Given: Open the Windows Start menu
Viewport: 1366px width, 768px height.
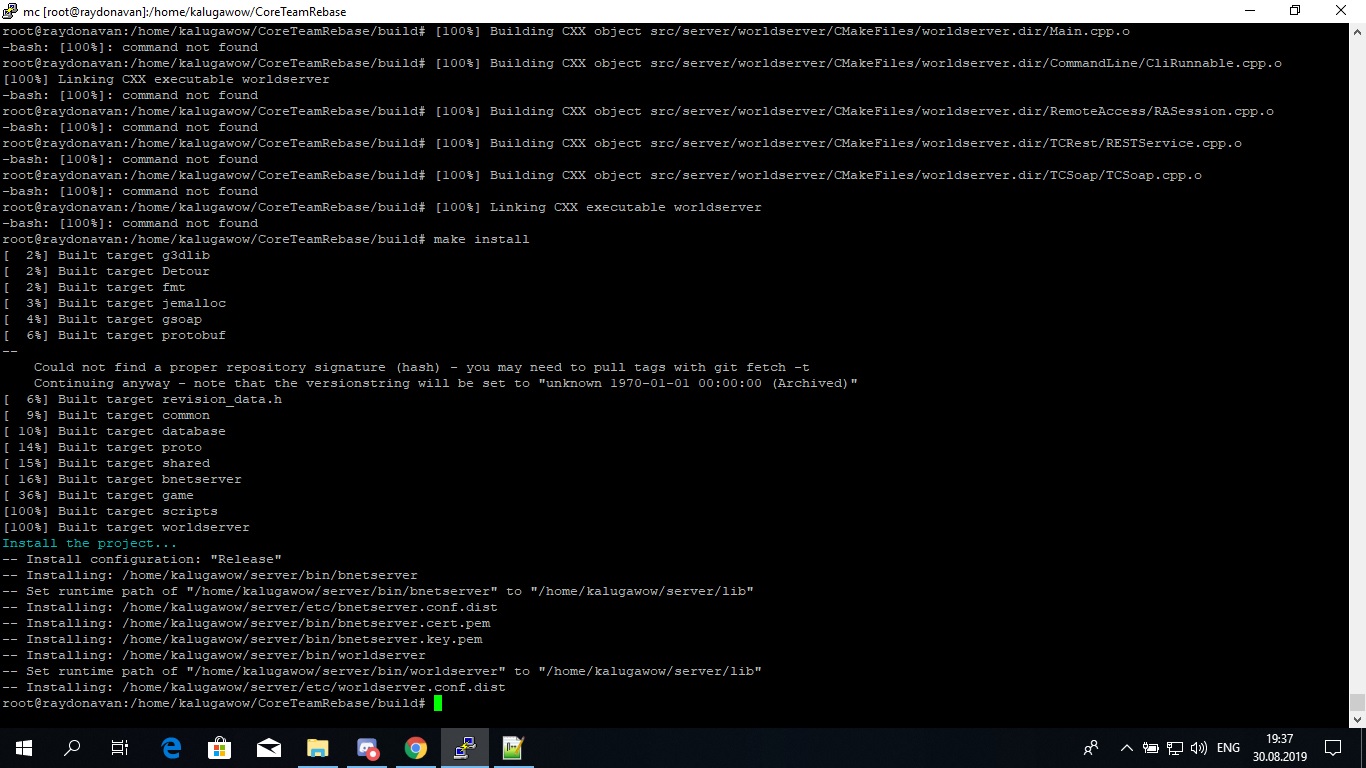Looking at the screenshot, I should tap(23, 747).
